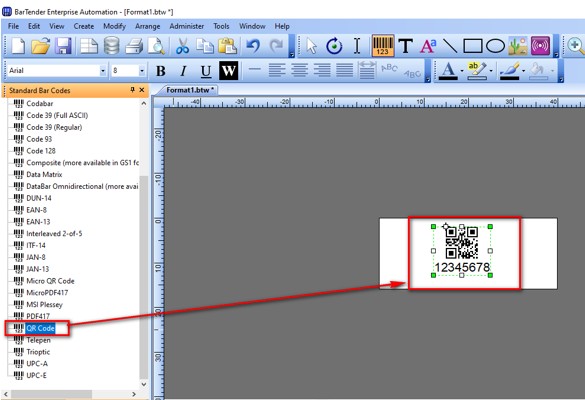The image size is (585, 400).
Task: Align text left
Action: 277,71
